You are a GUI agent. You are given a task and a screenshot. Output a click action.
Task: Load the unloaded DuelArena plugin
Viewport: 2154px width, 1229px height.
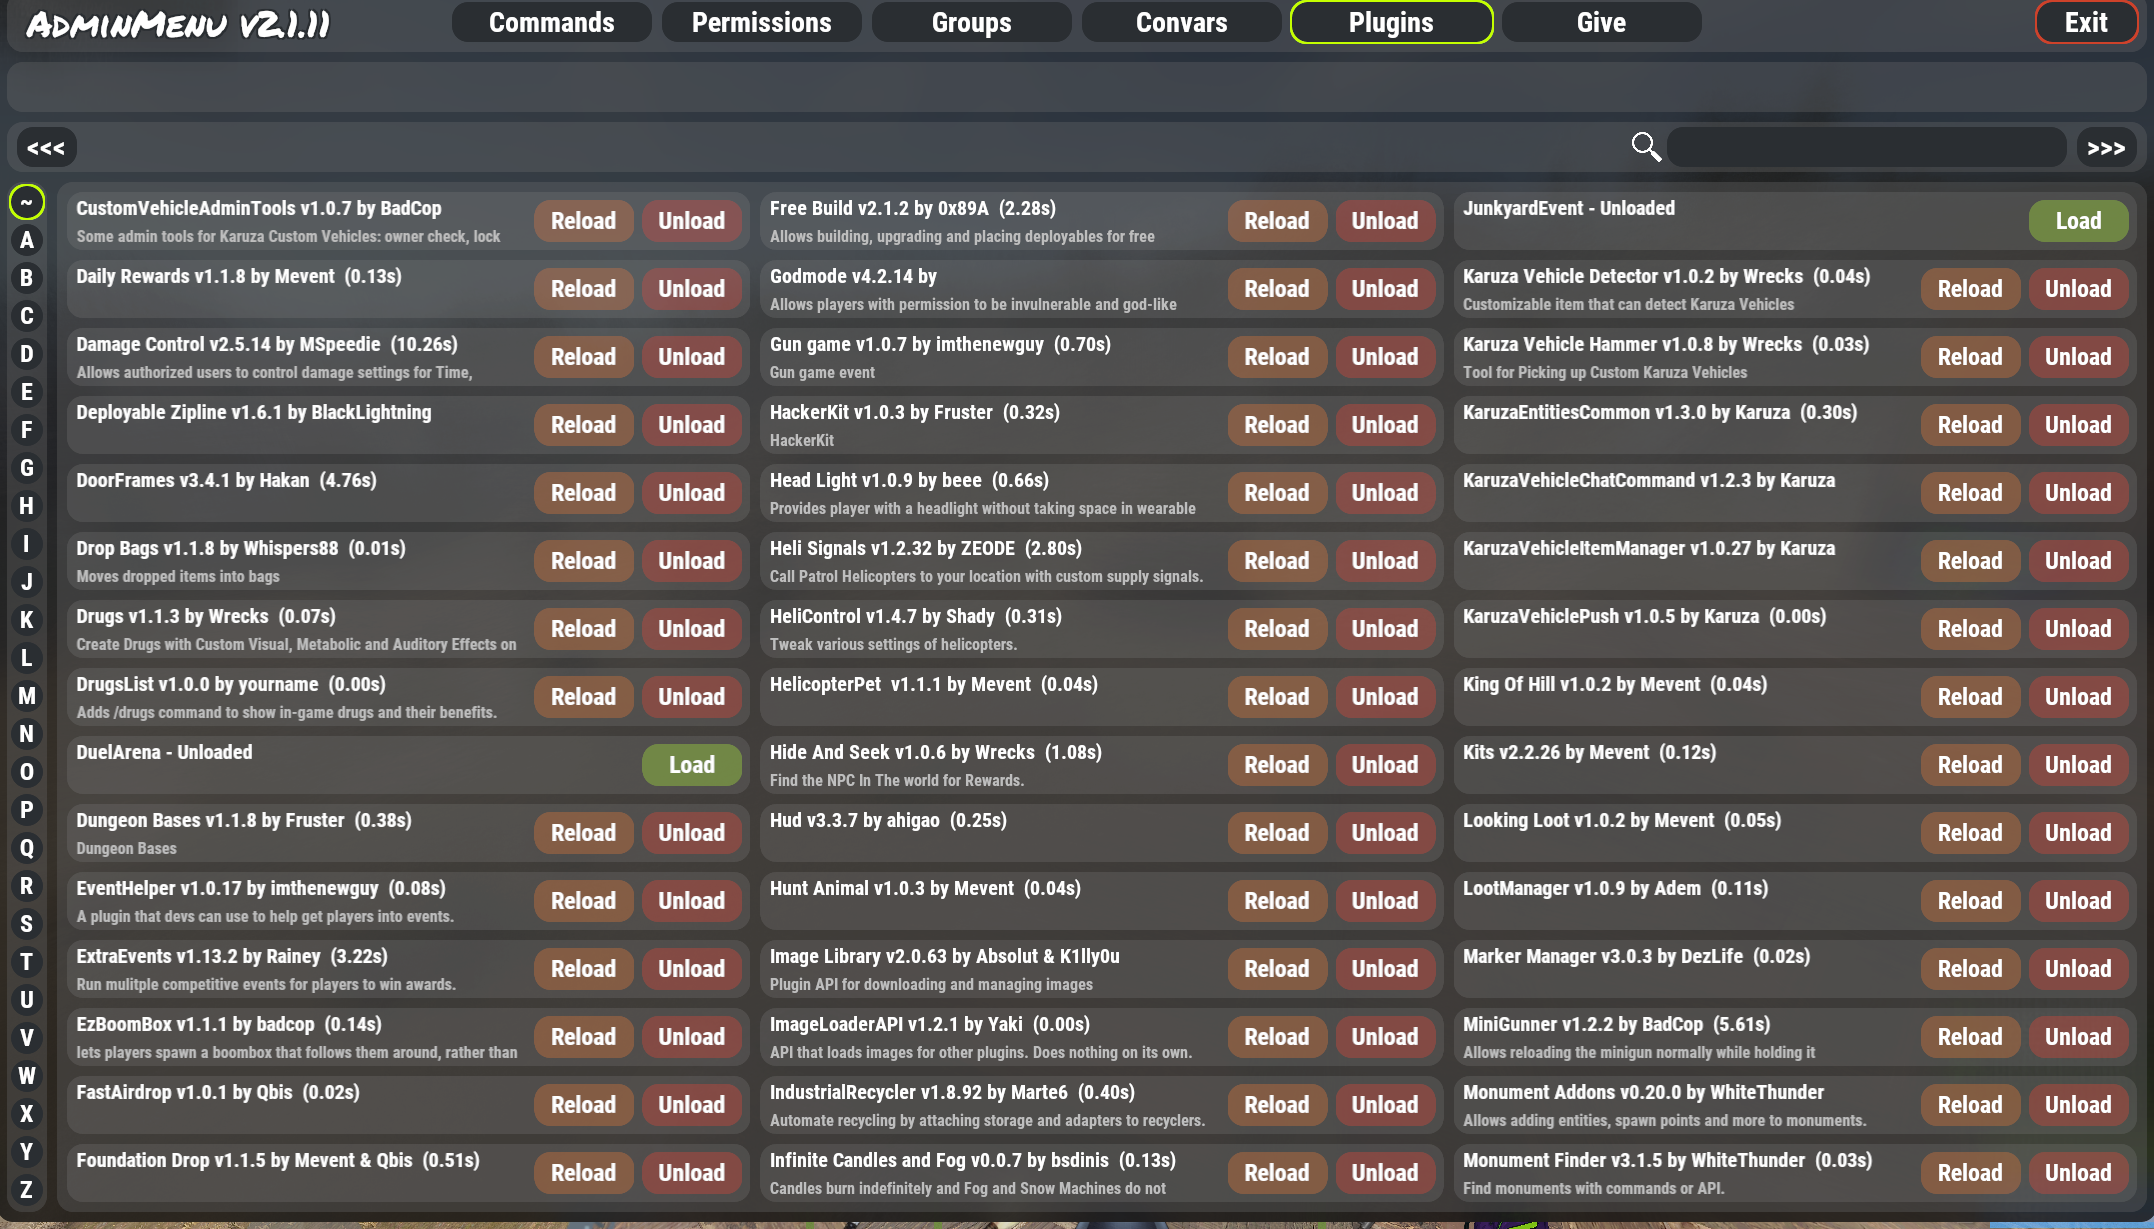(x=691, y=765)
